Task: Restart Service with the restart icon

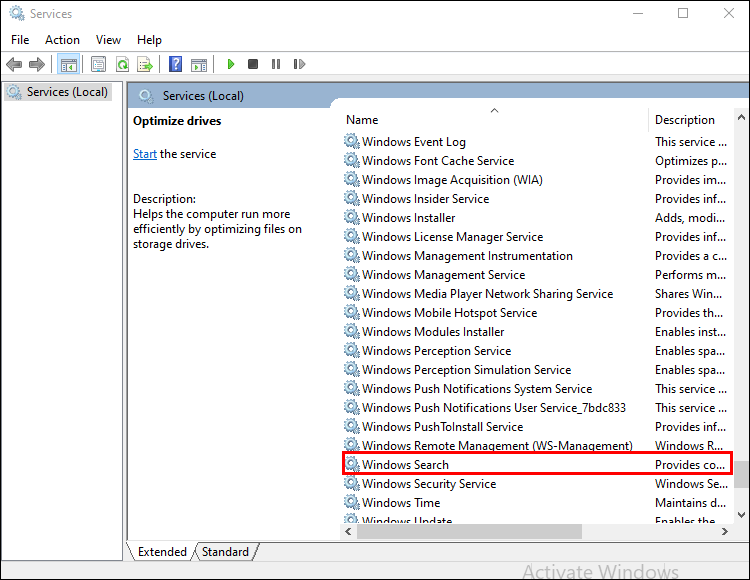Action: (299, 64)
